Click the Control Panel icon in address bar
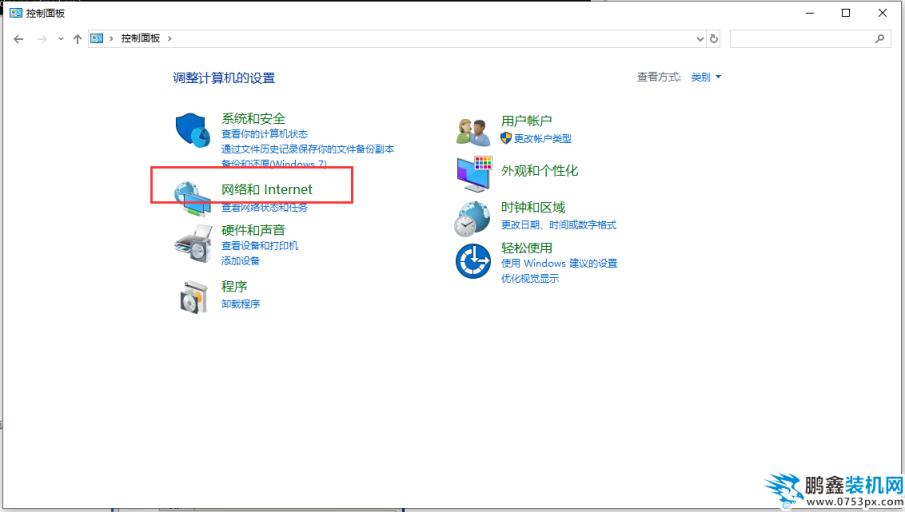The width and height of the screenshot is (905, 512). tap(96, 39)
